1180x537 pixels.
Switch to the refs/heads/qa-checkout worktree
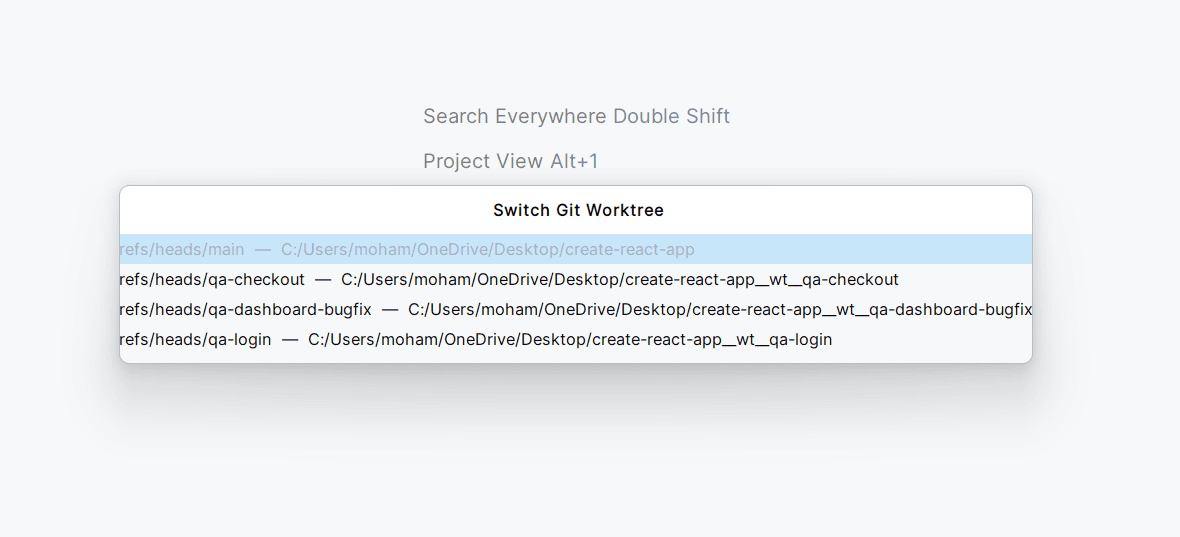(x=576, y=280)
